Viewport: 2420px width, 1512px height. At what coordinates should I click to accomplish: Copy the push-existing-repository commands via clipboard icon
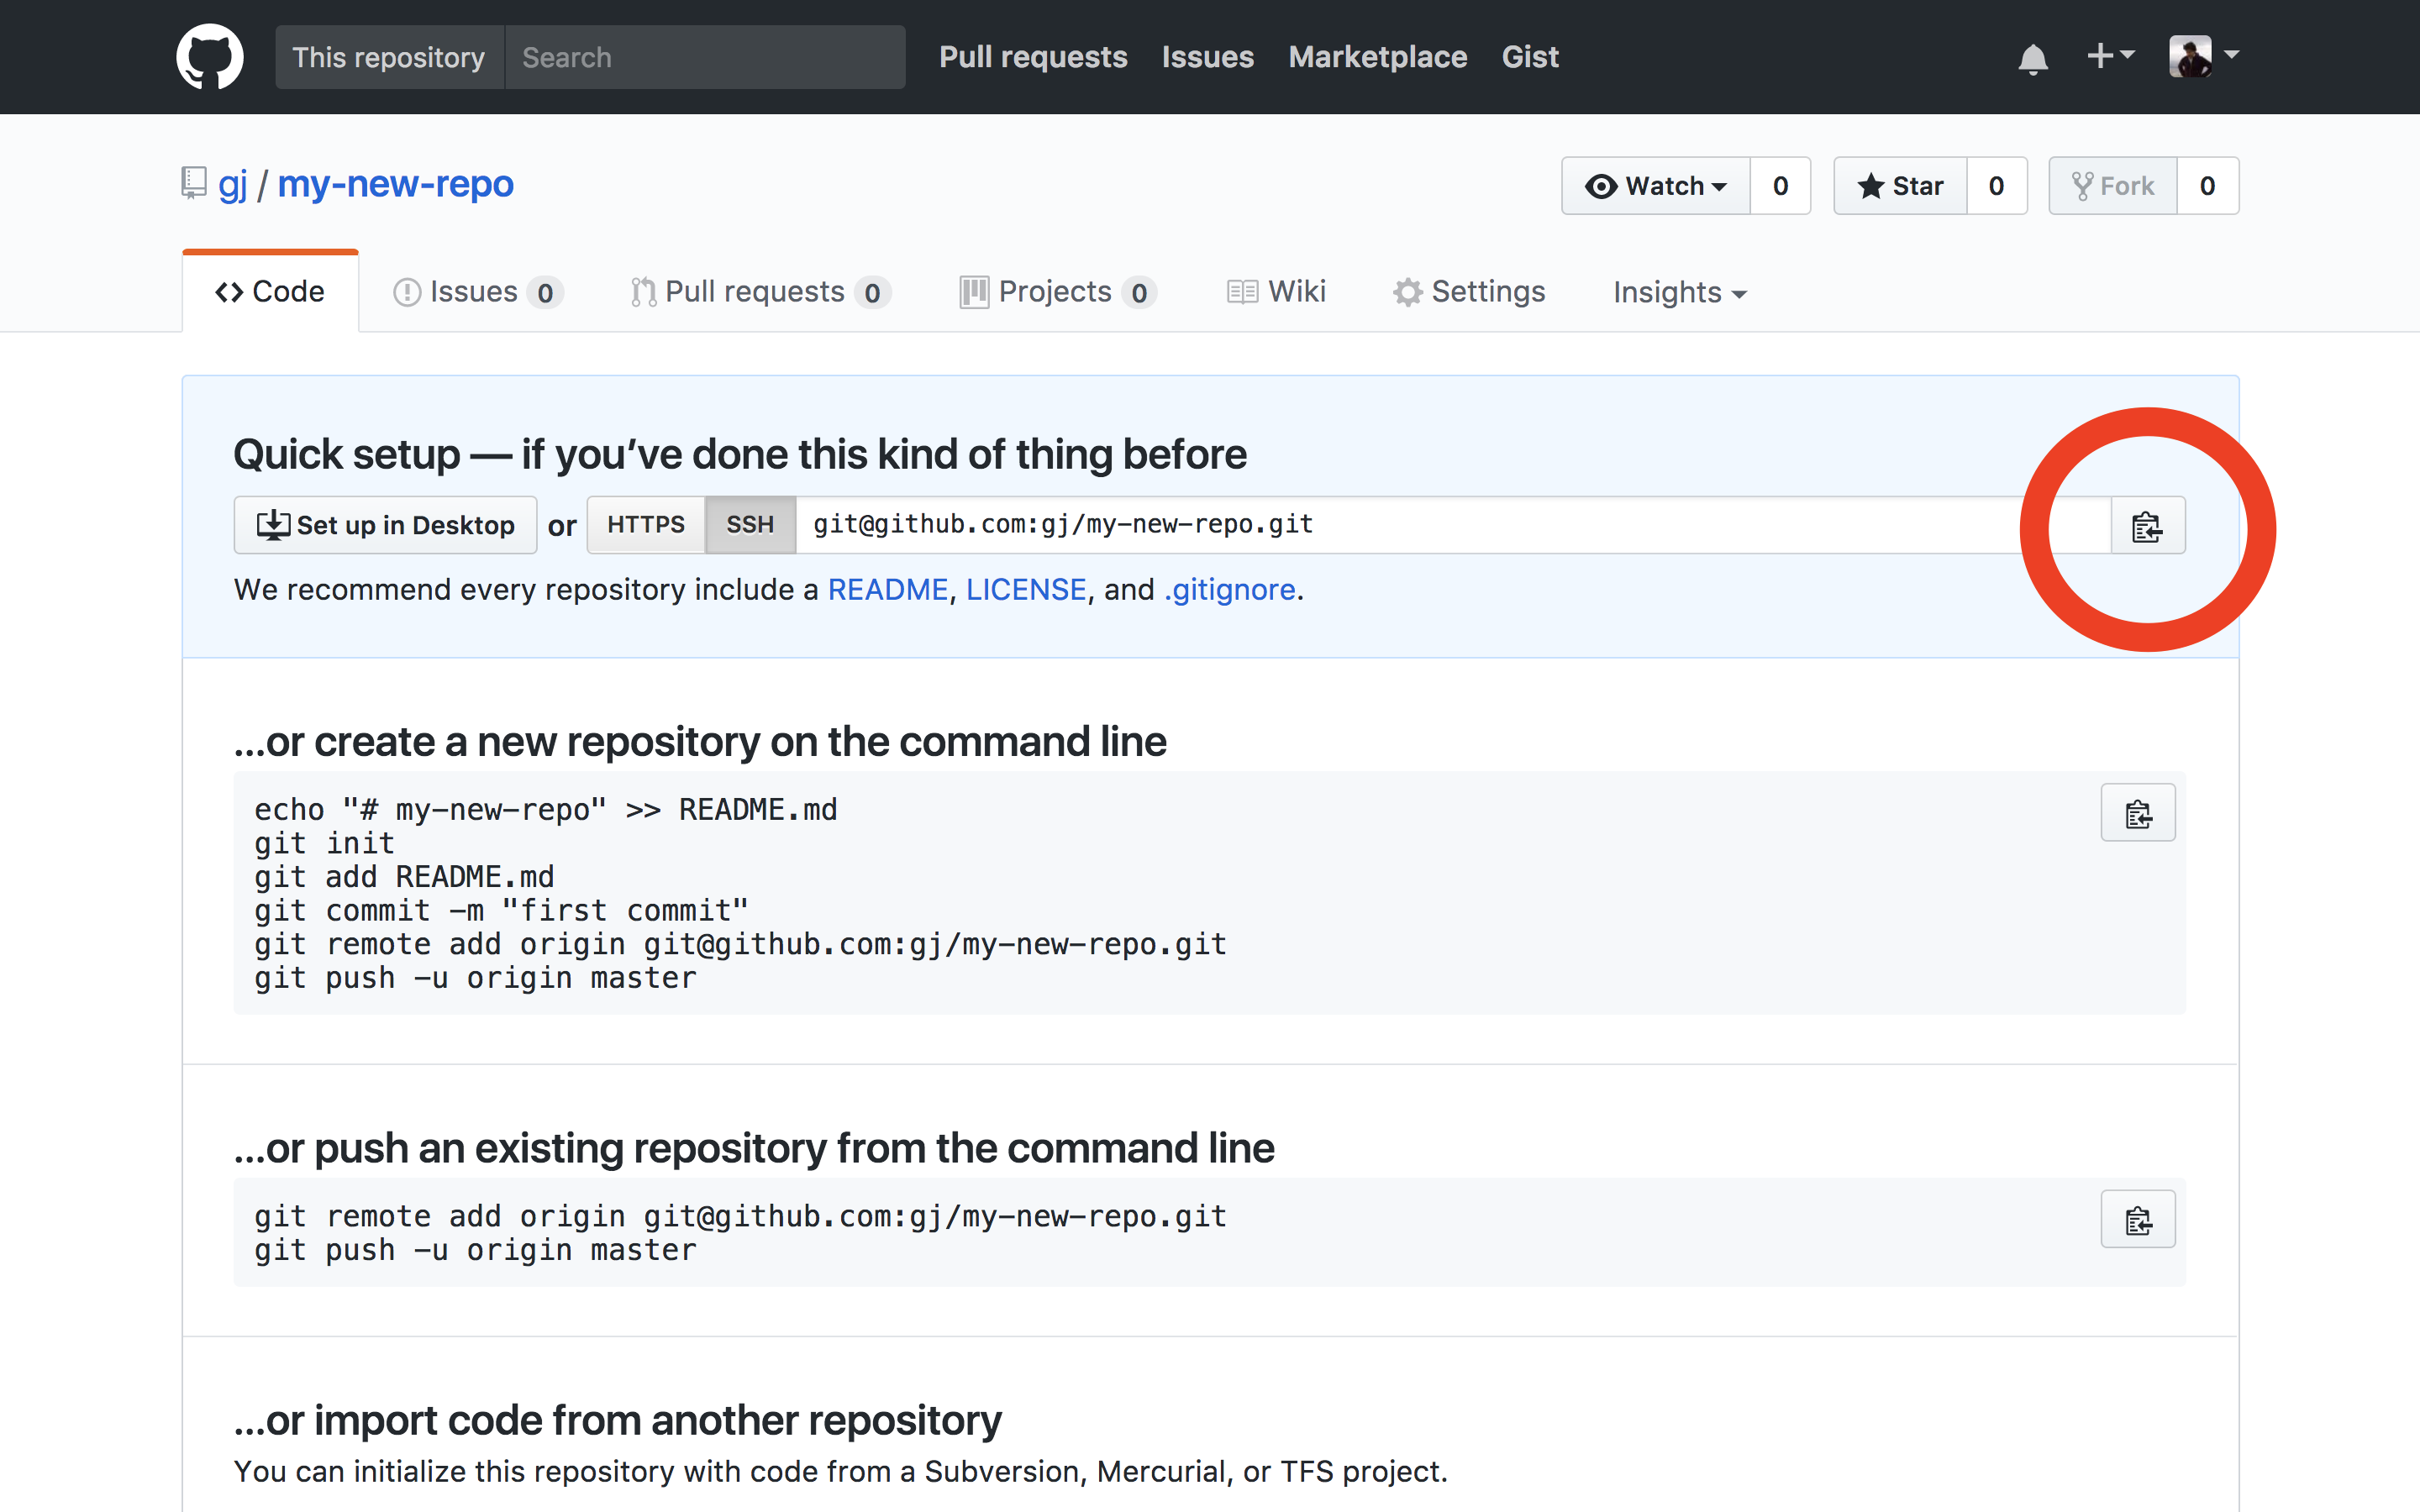pyautogui.click(x=2138, y=1219)
